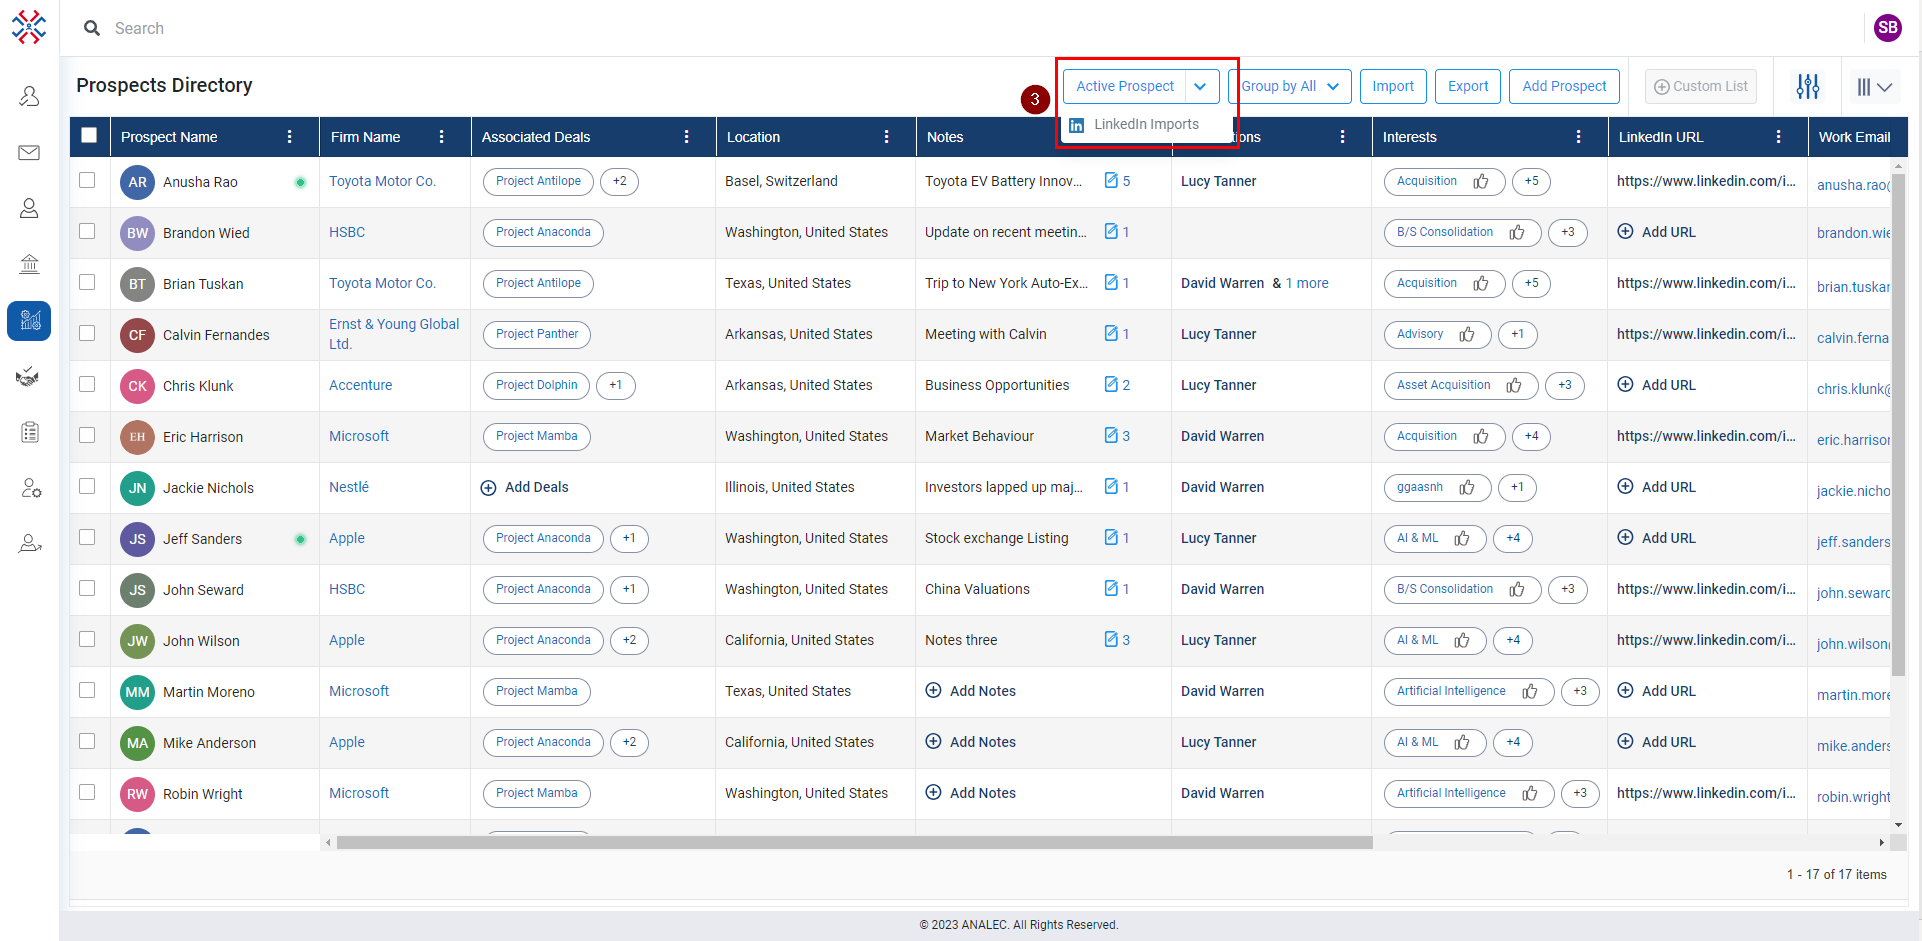Click the horizontal table scrollbar

(854, 842)
